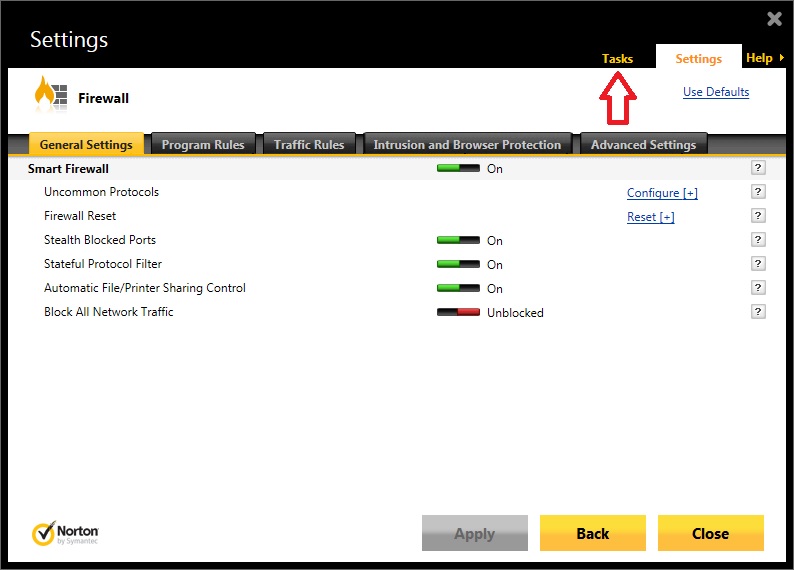Open the Tasks tab at top
Screen dimensions: 794x570
pyautogui.click(x=617, y=59)
